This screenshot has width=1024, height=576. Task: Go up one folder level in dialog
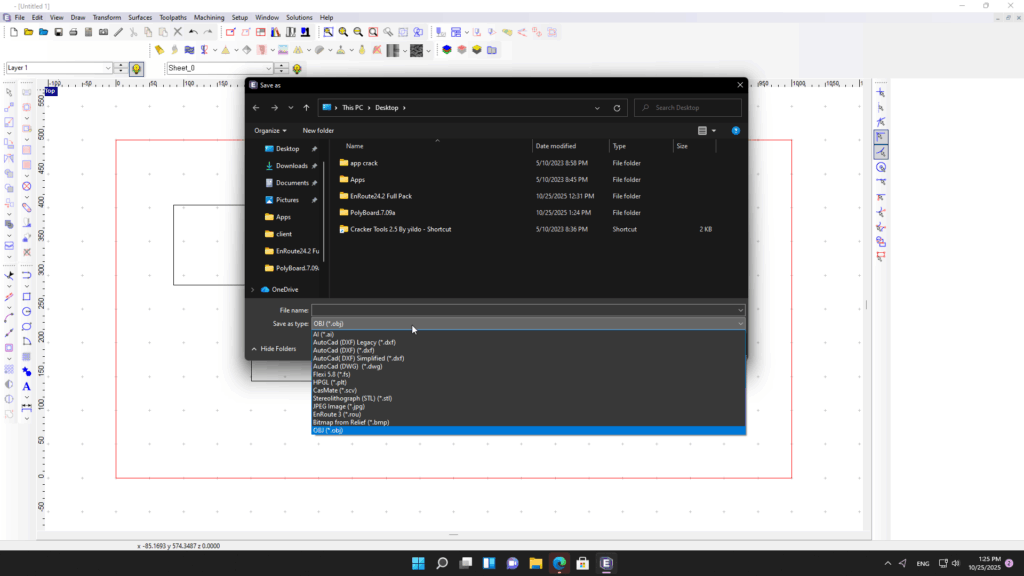point(306,108)
